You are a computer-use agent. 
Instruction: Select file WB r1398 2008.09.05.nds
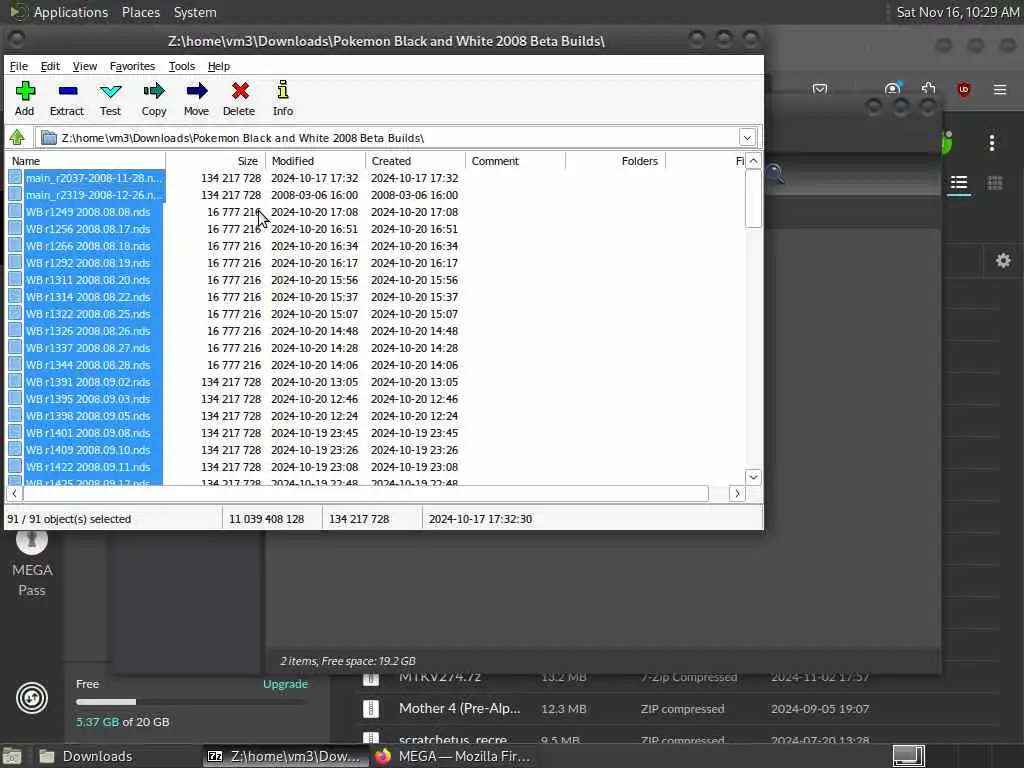(88, 415)
